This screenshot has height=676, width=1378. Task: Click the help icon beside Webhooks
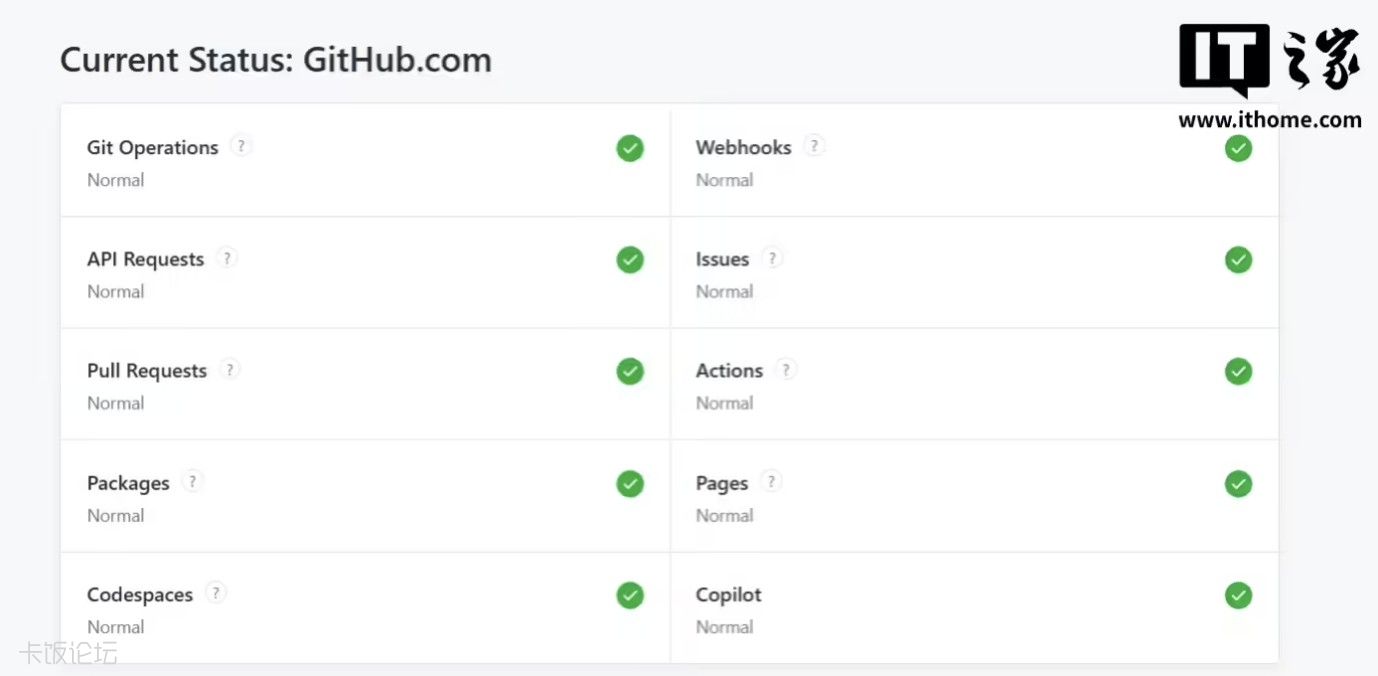[x=815, y=146]
